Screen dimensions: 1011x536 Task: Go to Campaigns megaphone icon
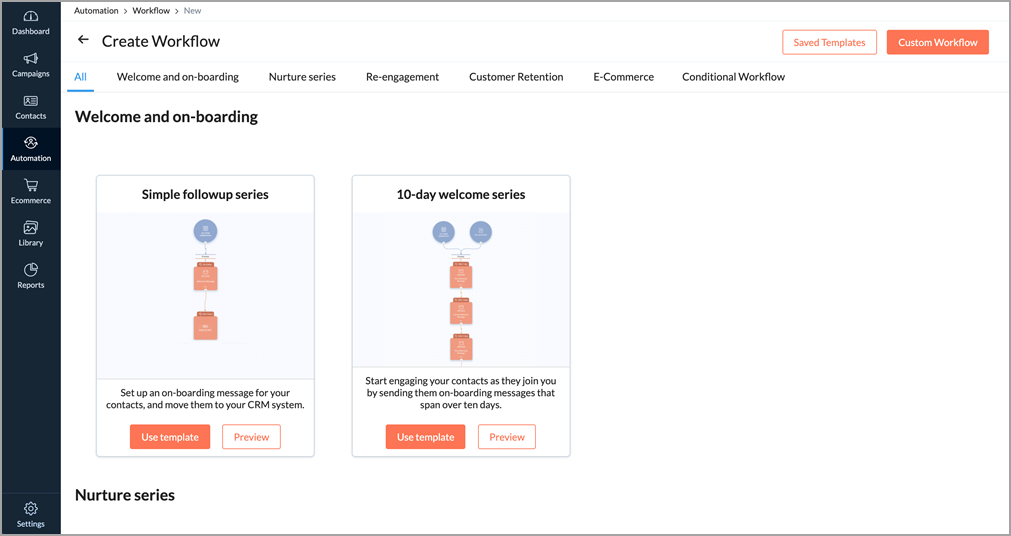pyautogui.click(x=30, y=59)
